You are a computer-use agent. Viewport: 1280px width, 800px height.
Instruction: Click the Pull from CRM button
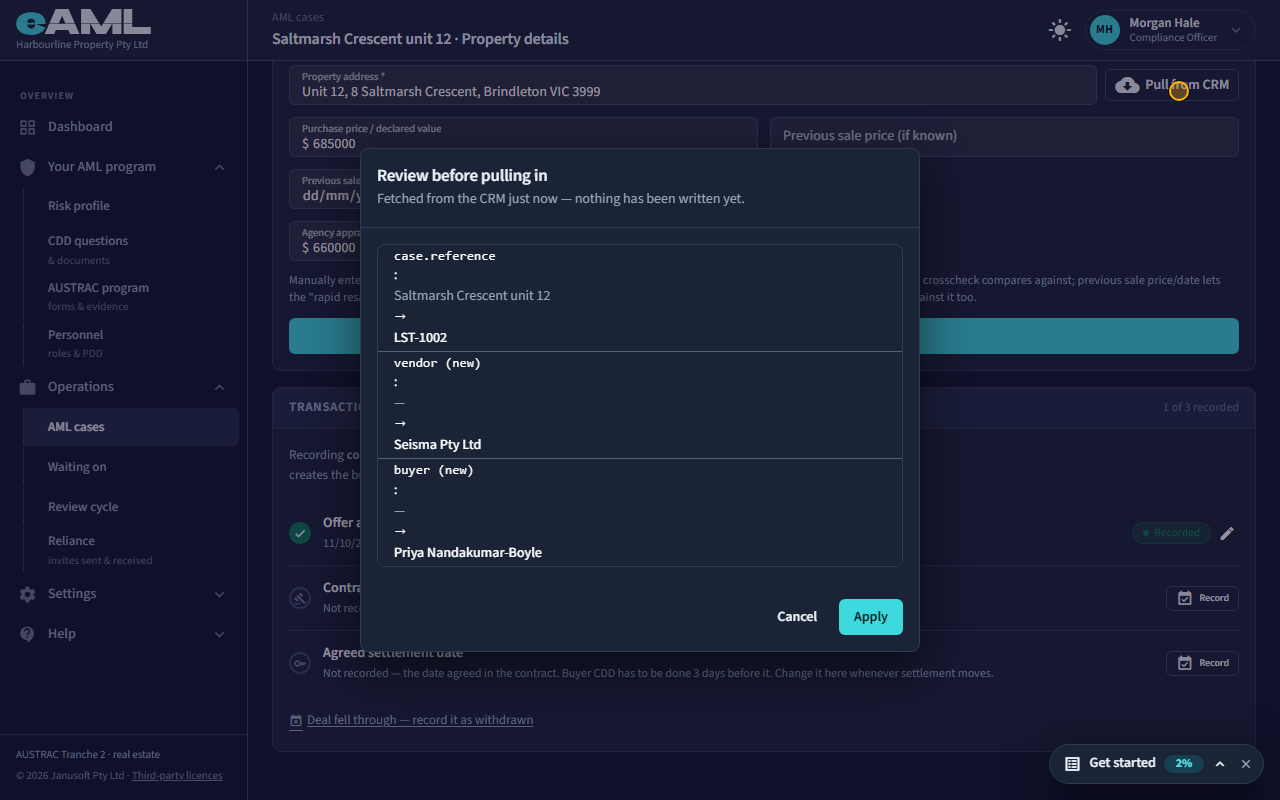point(1172,85)
